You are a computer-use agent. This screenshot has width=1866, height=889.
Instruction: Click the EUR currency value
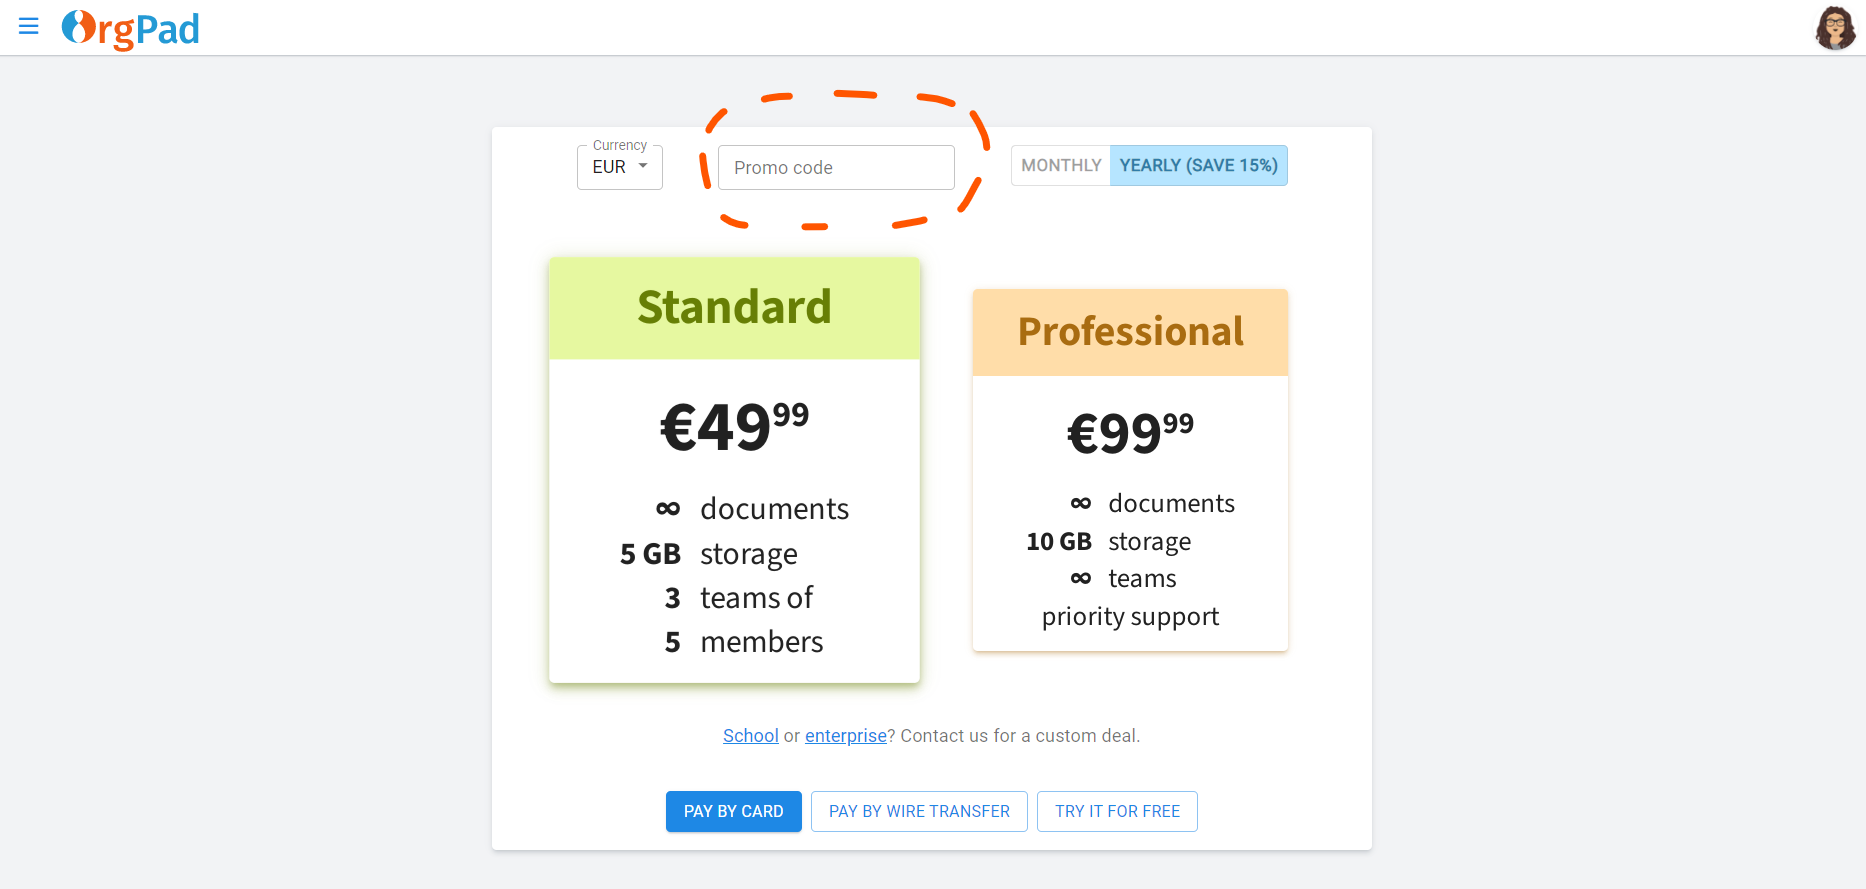coord(609,167)
